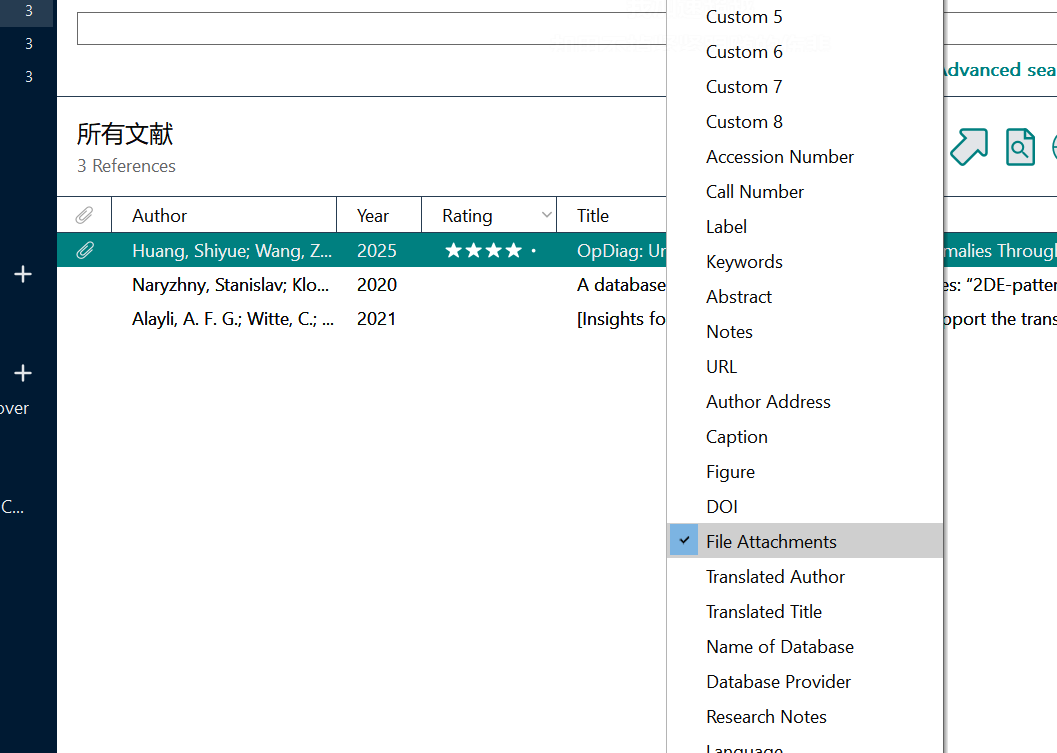Click the first plus icon in sidebar

[x=23, y=274]
